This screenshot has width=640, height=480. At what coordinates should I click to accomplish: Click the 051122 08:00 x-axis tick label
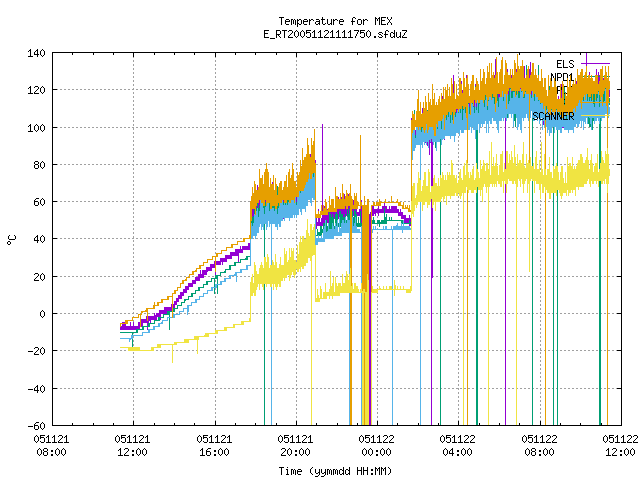point(539,446)
